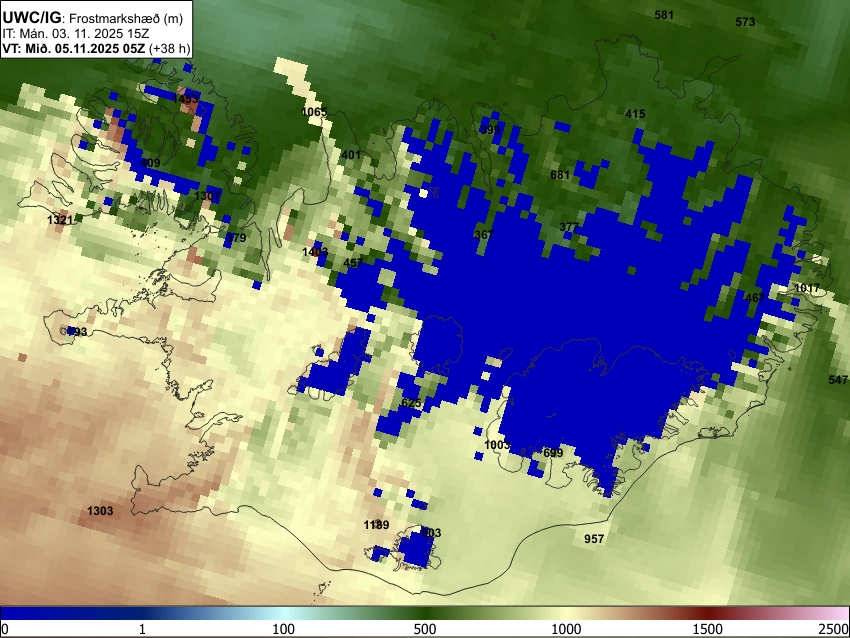Click the map value 1403

[x=315, y=252]
